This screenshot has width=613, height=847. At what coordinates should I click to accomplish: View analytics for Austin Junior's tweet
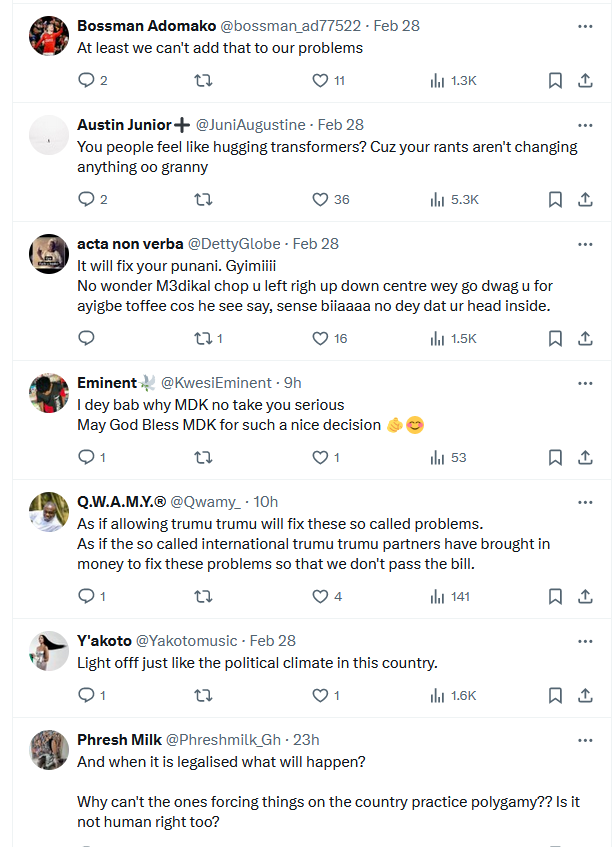coord(437,199)
